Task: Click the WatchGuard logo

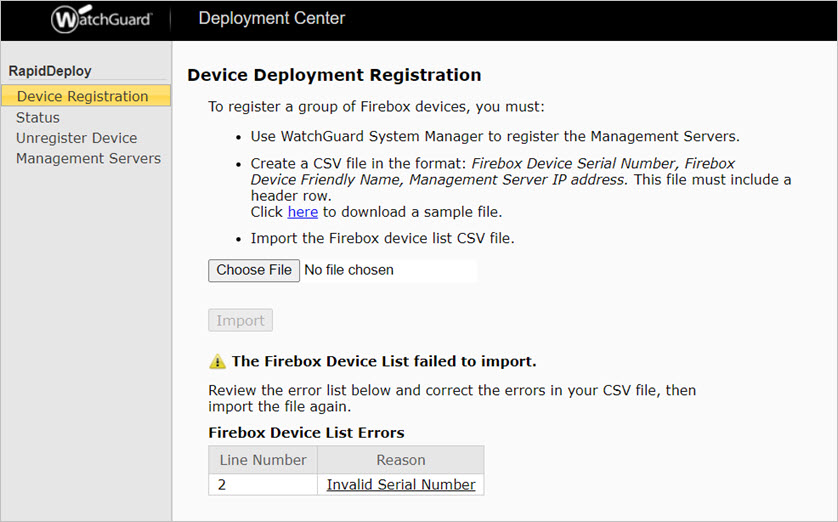Action: 101,19
